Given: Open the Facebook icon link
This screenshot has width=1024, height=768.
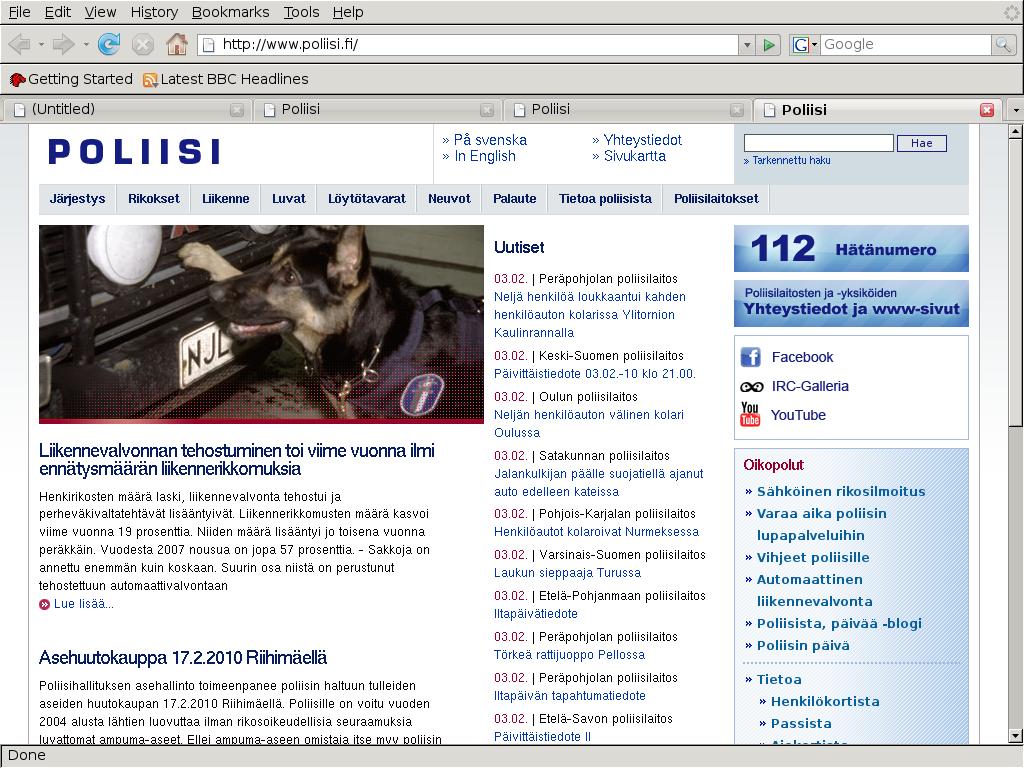Looking at the screenshot, I should pyautogui.click(x=750, y=357).
